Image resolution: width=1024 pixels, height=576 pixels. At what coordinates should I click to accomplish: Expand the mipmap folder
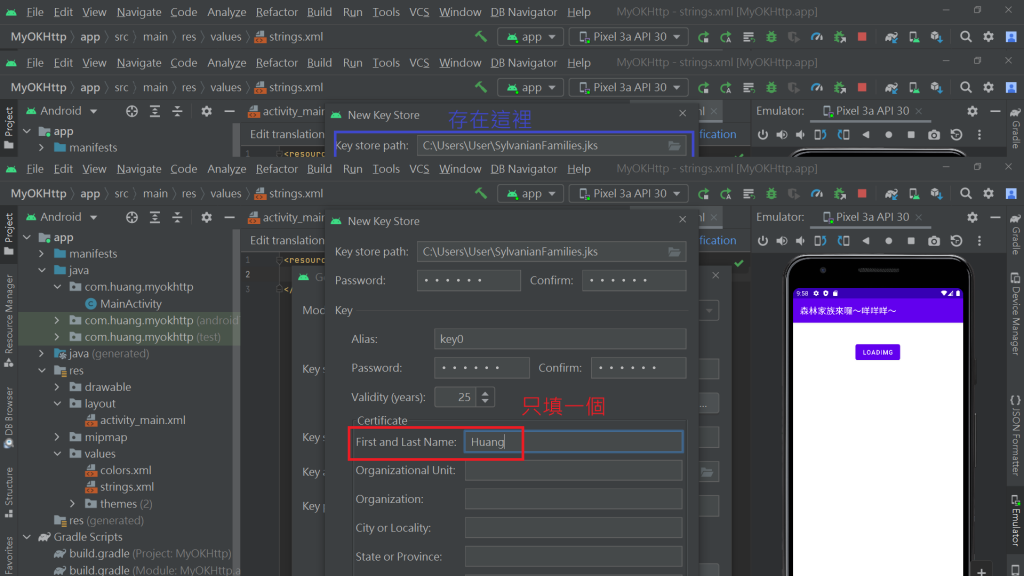[57, 437]
